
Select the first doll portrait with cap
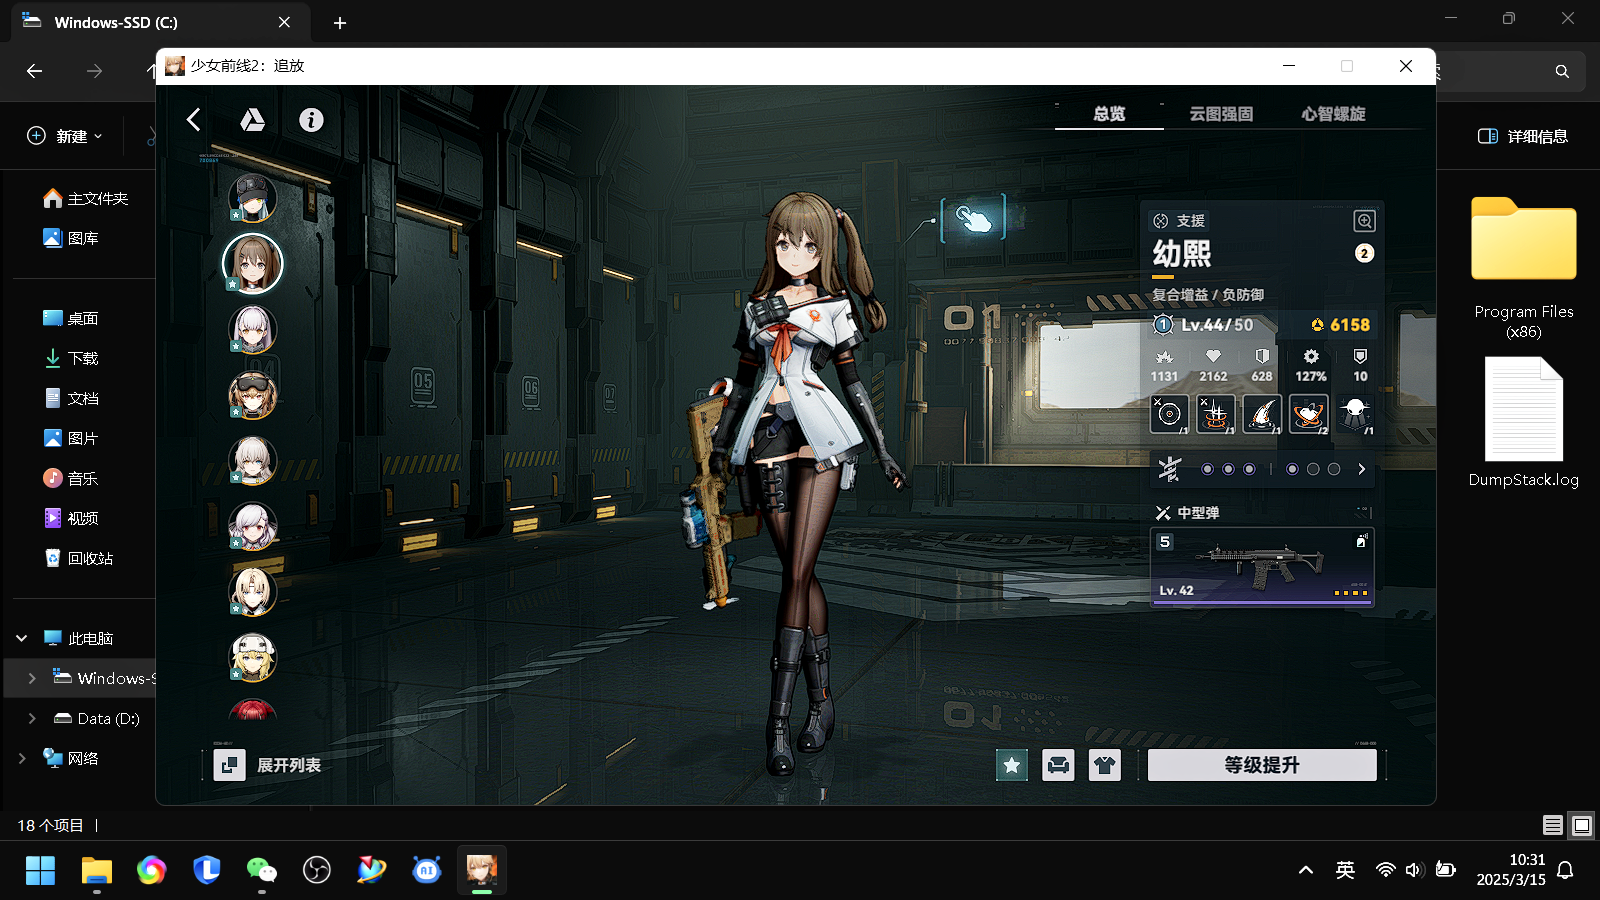(252, 197)
